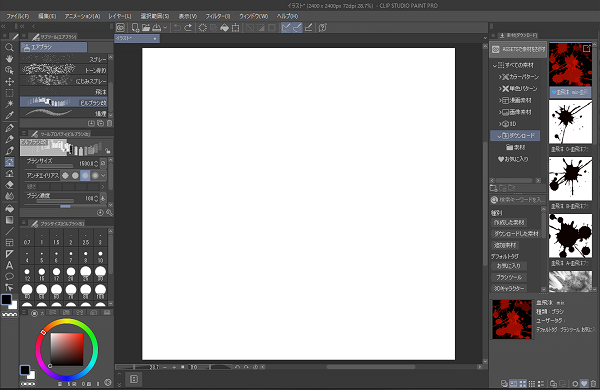The height and width of the screenshot is (390, 600).
Task: Click the Clear/delete sunburst icon in command bar
Action: [x=203, y=28]
